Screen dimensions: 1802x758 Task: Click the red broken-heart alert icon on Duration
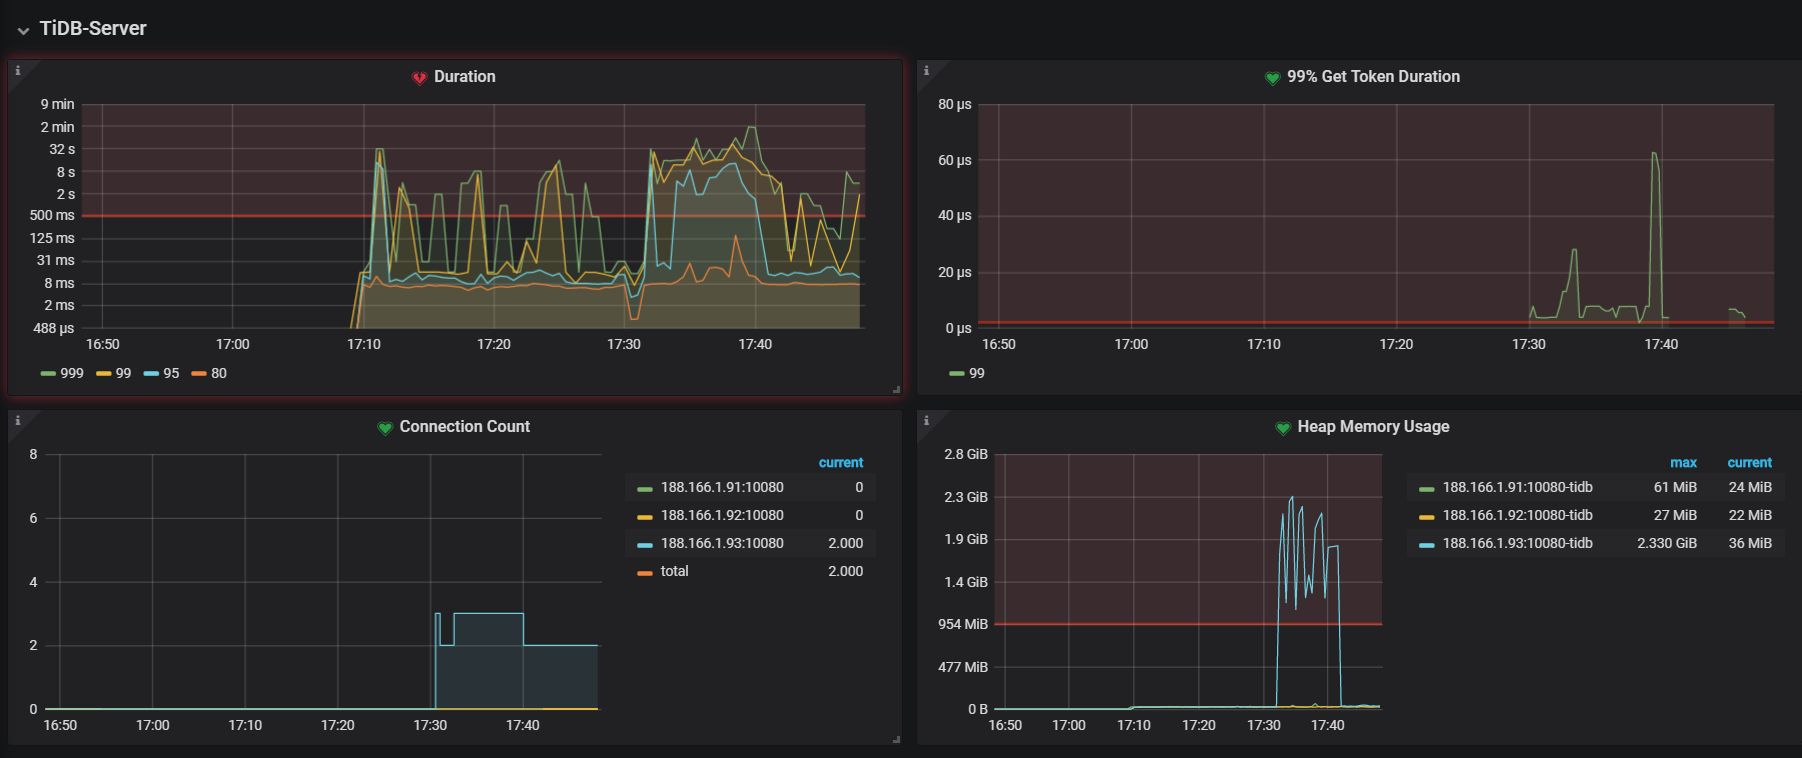coord(420,78)
